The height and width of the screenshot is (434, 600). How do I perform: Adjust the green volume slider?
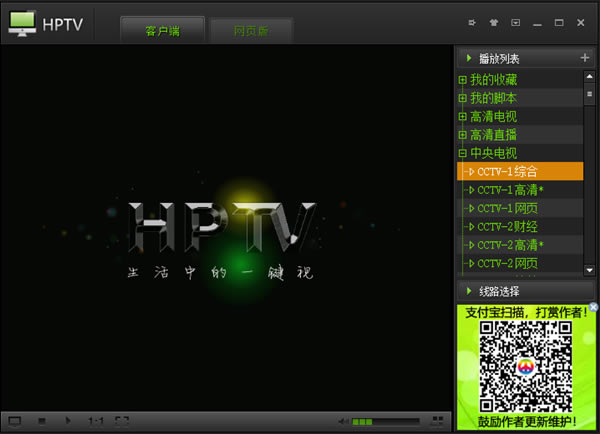[x=385, y=421]
